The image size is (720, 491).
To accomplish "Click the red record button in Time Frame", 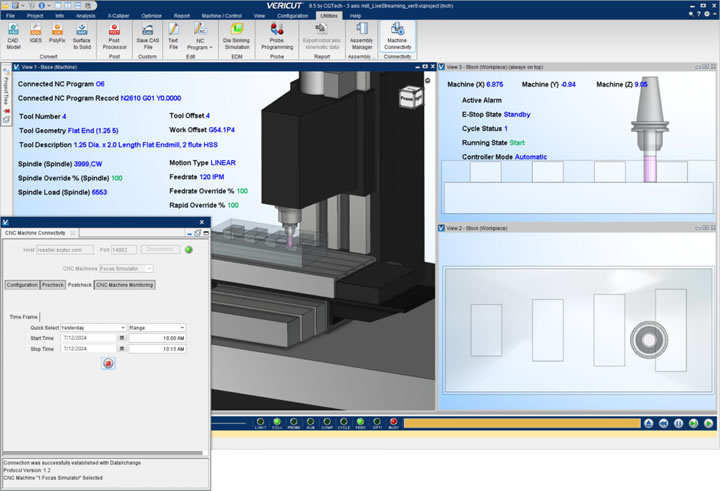I will click(x=108, y=363).
